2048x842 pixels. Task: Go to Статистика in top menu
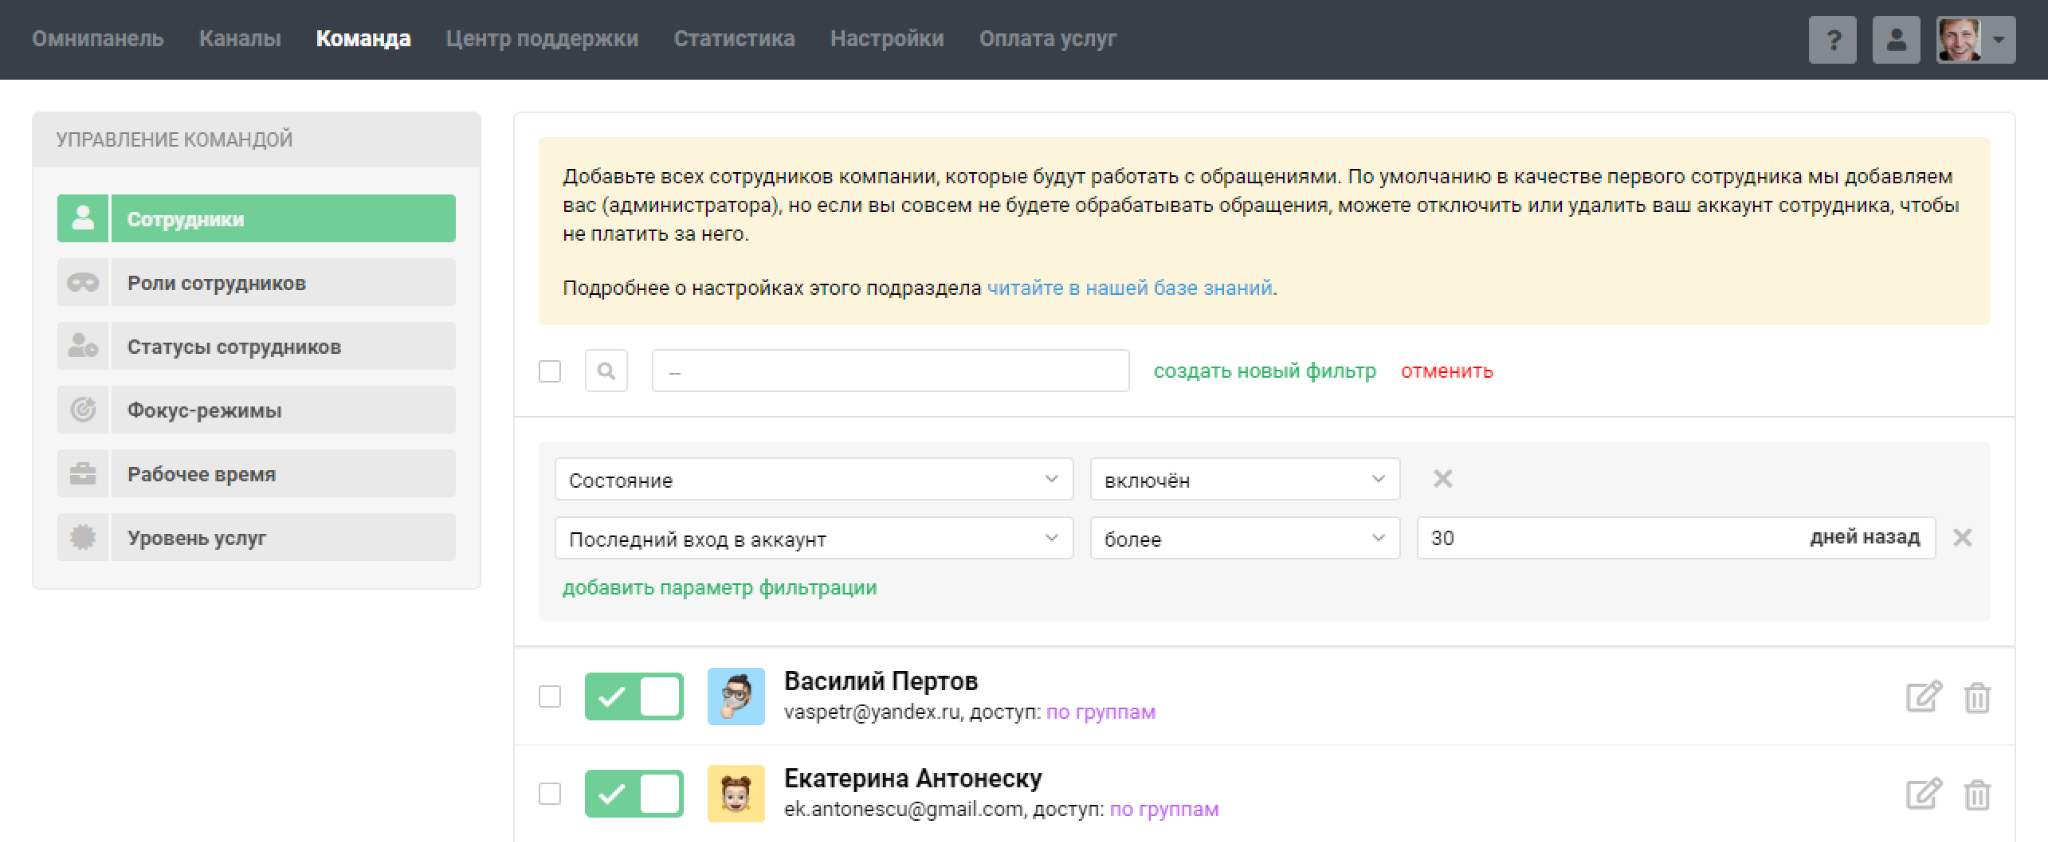pos(734,39)
